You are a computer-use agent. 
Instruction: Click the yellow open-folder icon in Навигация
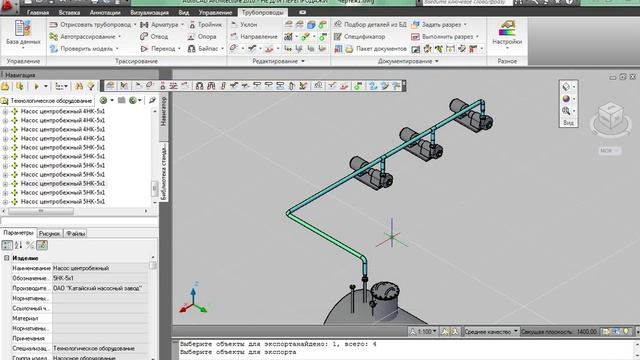[x=5, y=86]
